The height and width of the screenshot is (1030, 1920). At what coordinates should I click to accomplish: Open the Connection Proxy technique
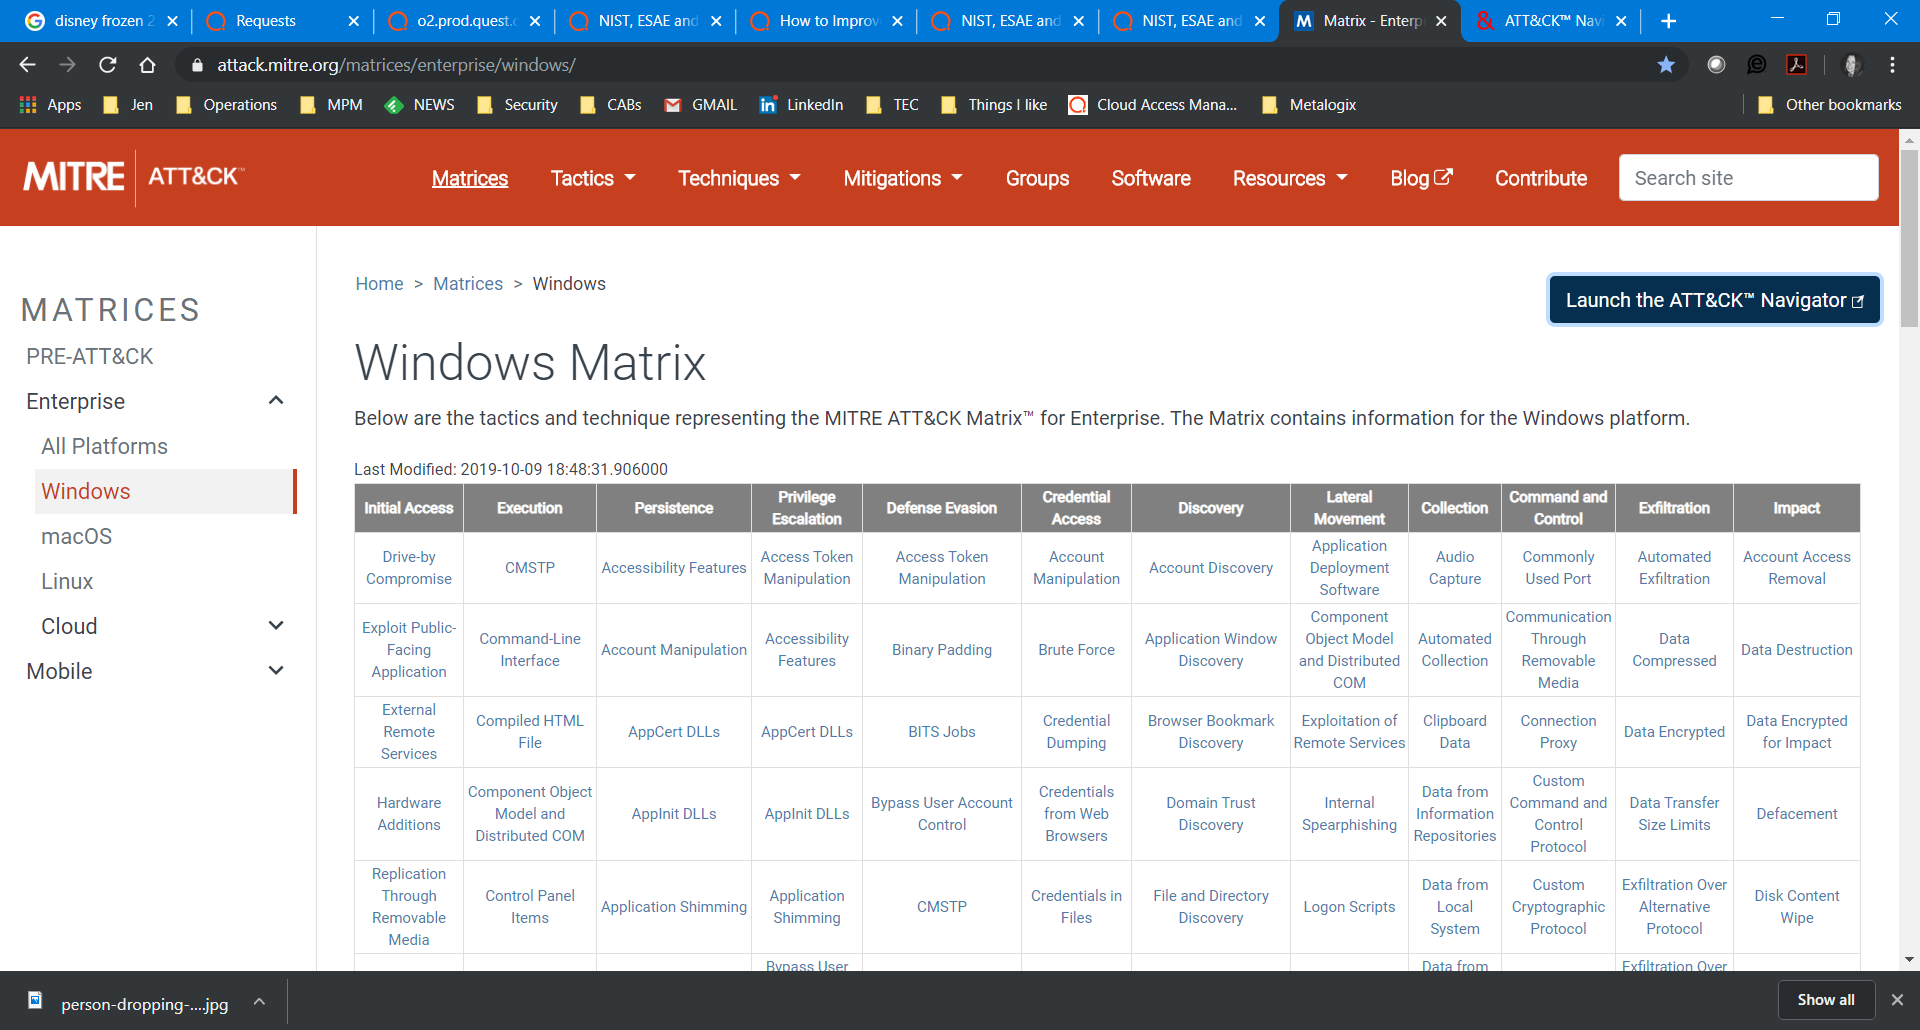tap(1558, 732)
